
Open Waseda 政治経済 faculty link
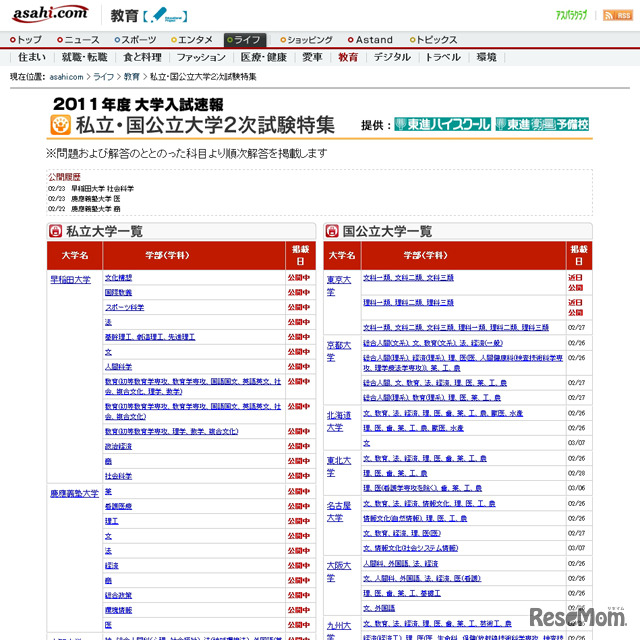pyautogui.click(x=118, y=447)
